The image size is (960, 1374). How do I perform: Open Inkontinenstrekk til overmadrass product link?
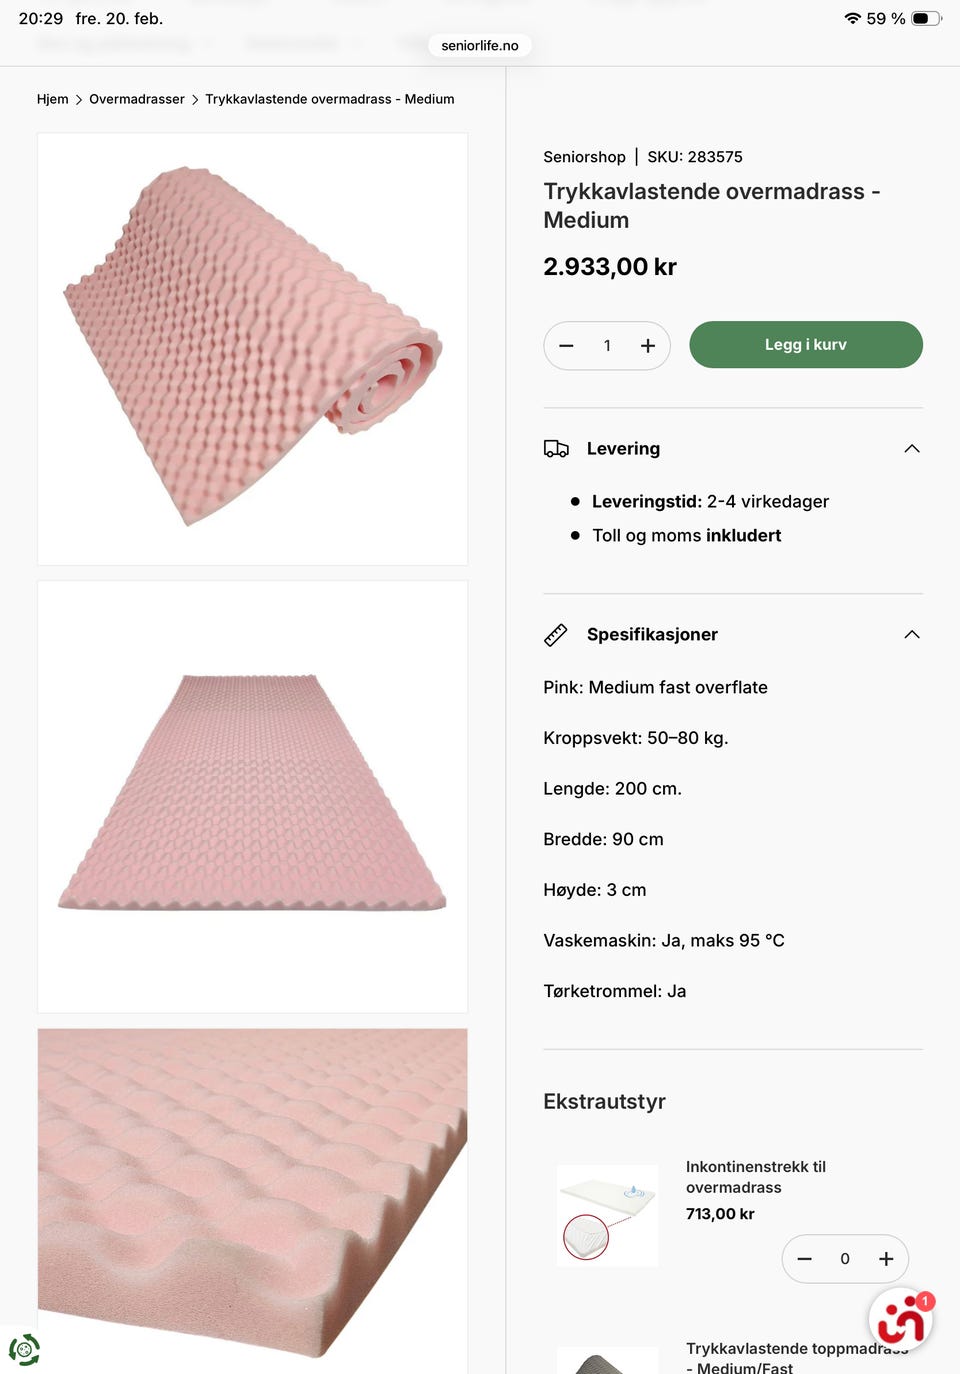click(x=755, y=1177)
